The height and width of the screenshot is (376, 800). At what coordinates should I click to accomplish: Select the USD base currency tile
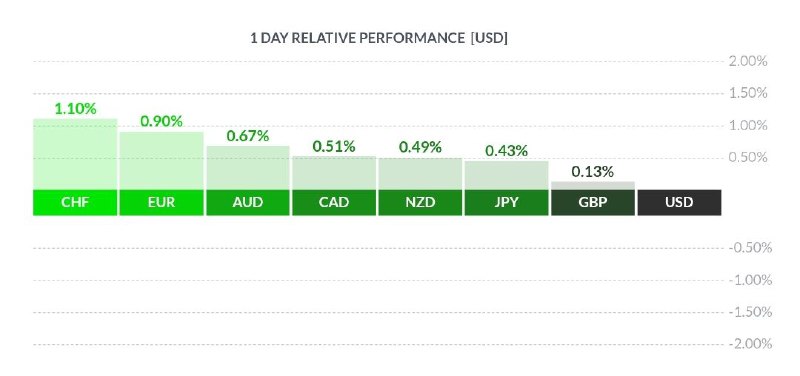click(x=679, y=203)
